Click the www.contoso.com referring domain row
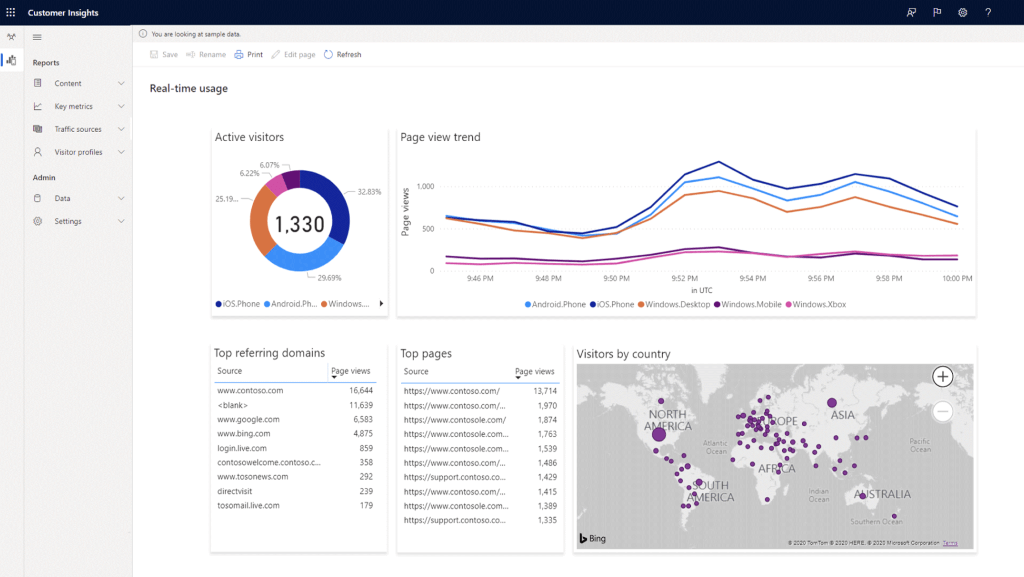1024x577 pixels. tap(295, 390)
